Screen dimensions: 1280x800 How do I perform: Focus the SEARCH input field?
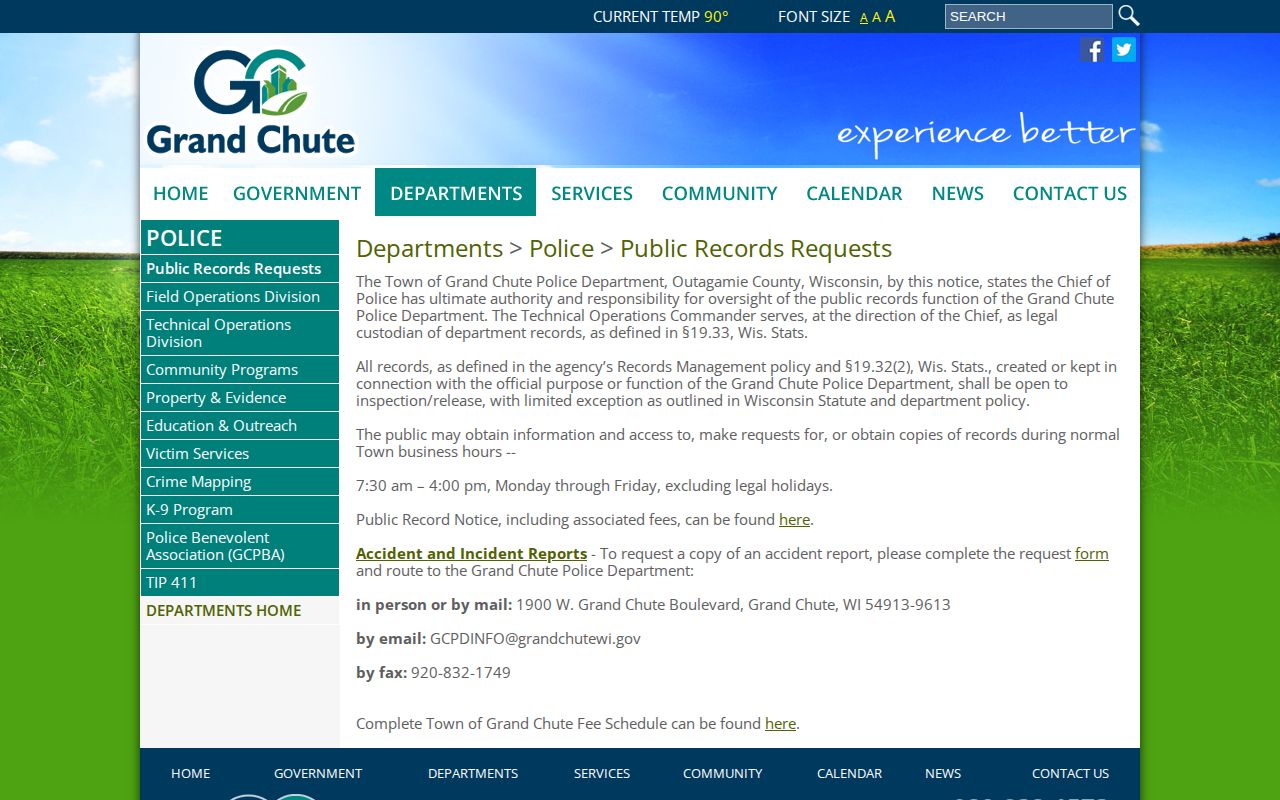point(1028,16)
